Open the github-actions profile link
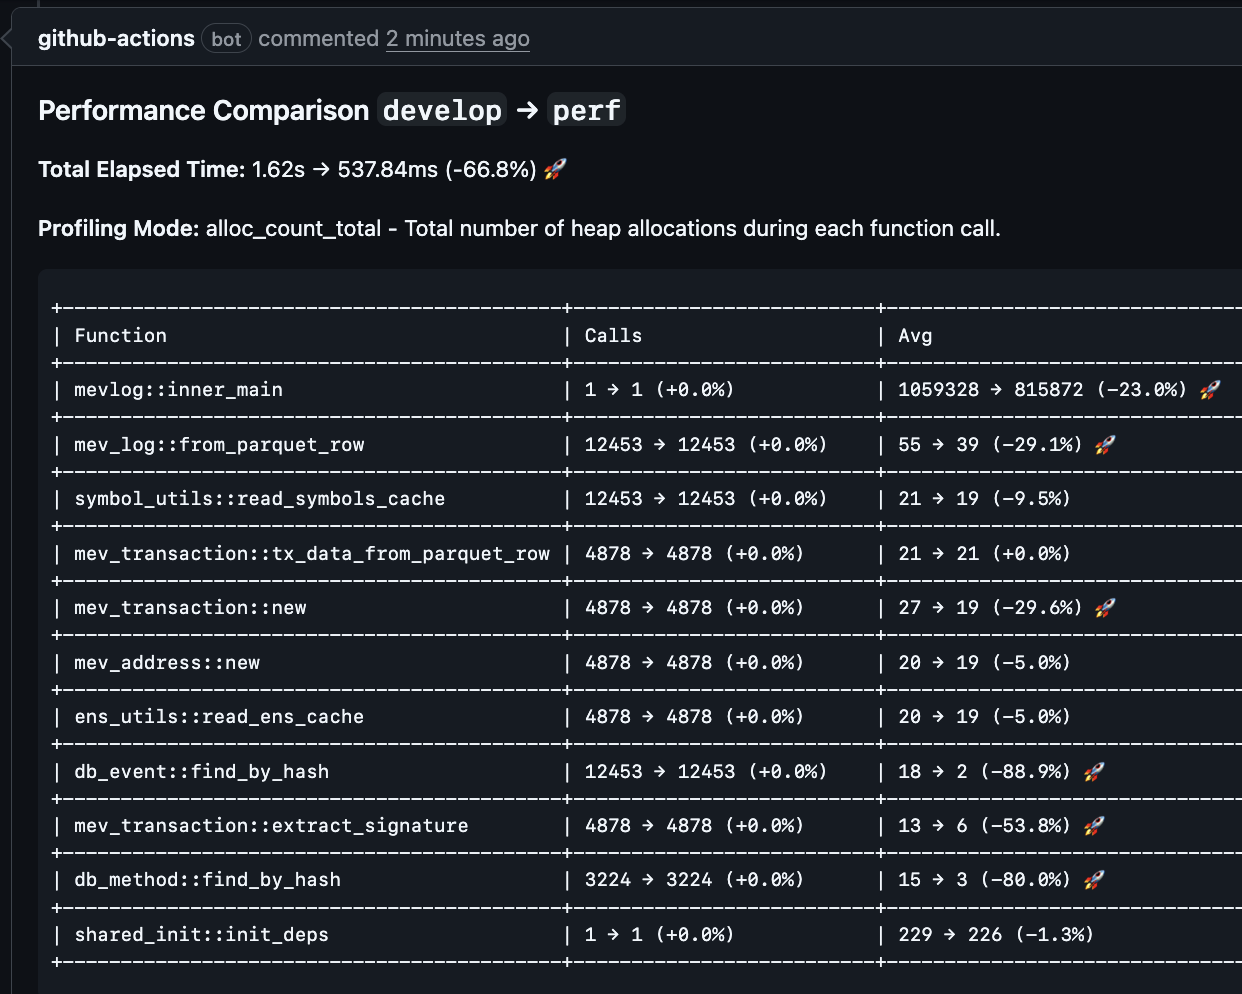The width and height of the screenshot is (1242, 994). 116,38
